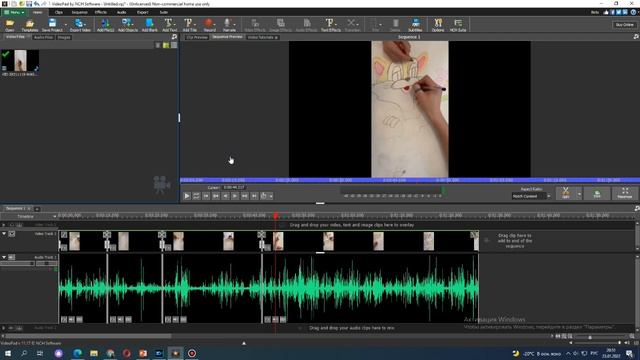Open the Text Effects tool
Image resolution: width=640 pixels, height=360 pixels.
coord(330,24)
